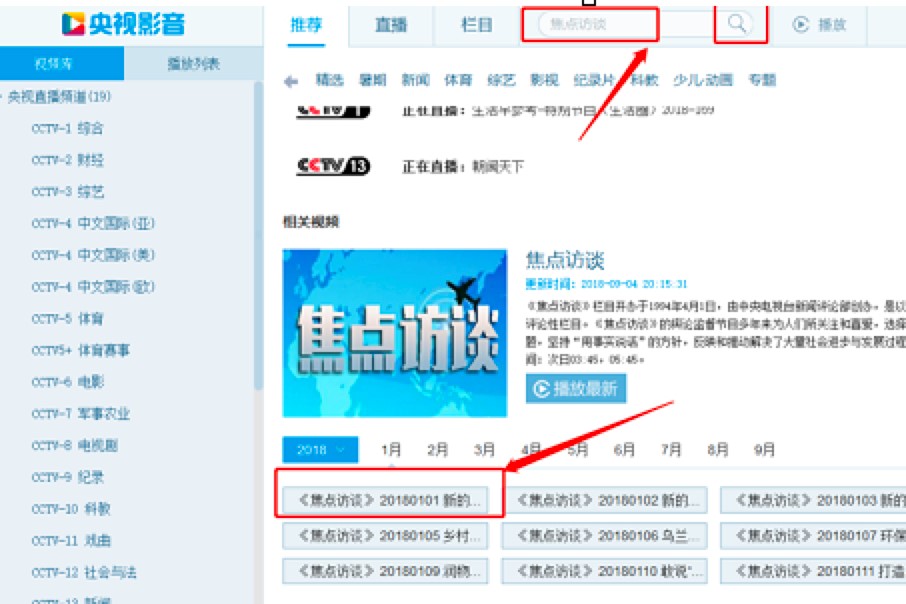Viewport: 906px width, 604px height.
Task: Select the 暑期 category
Action: [372, 80]
